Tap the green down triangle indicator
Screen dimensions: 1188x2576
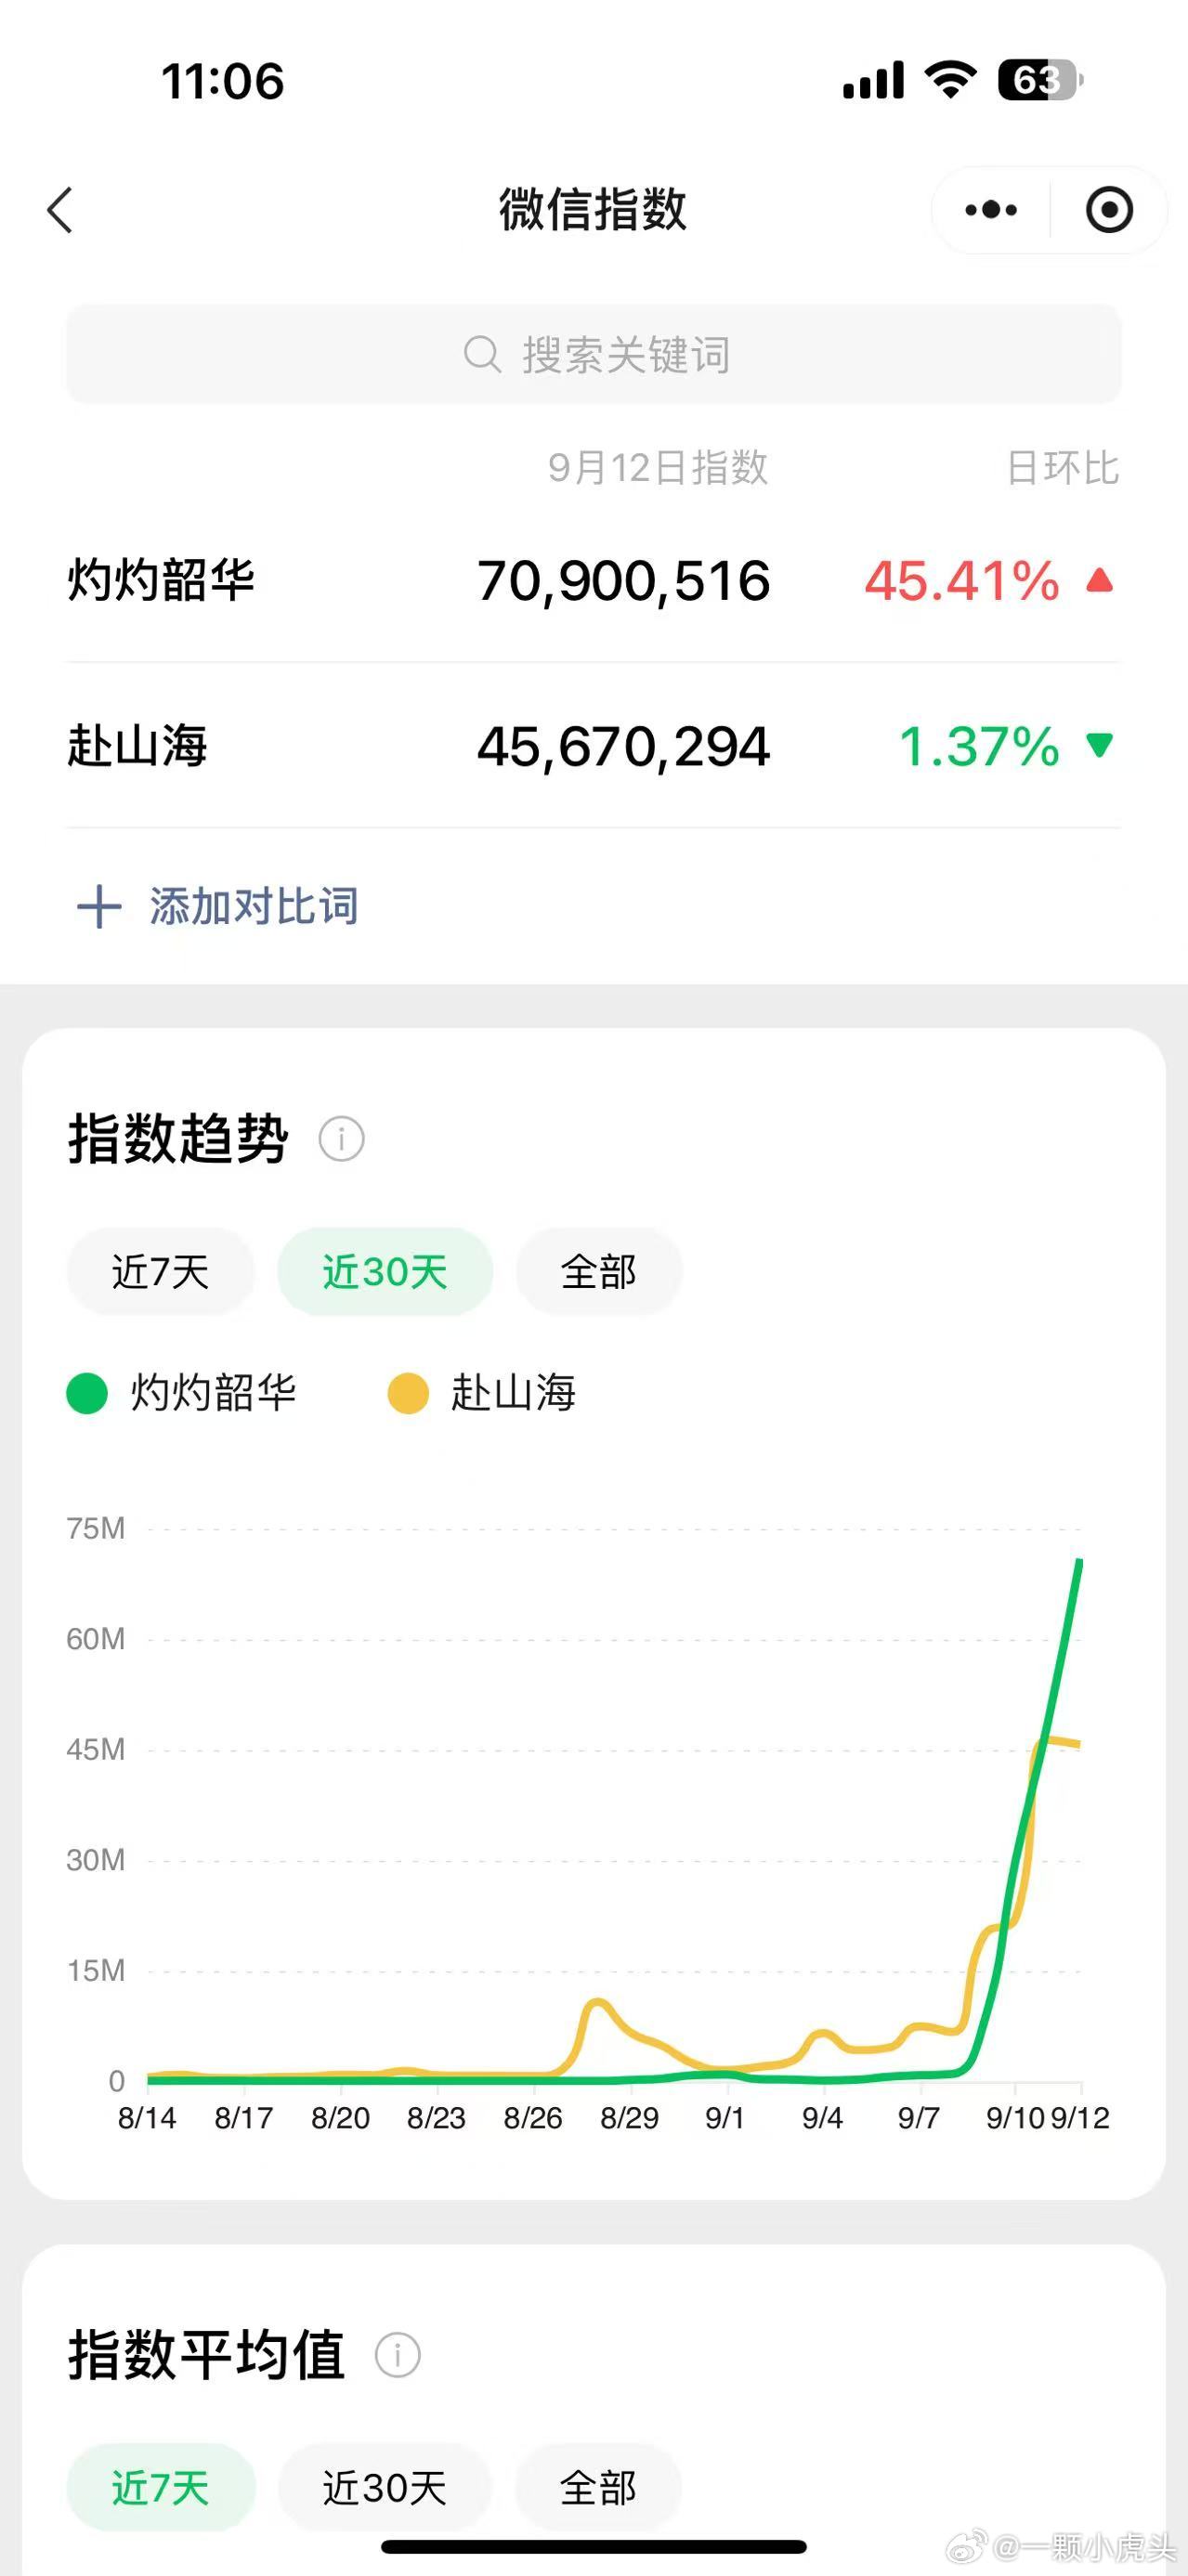click(1100, 745)
